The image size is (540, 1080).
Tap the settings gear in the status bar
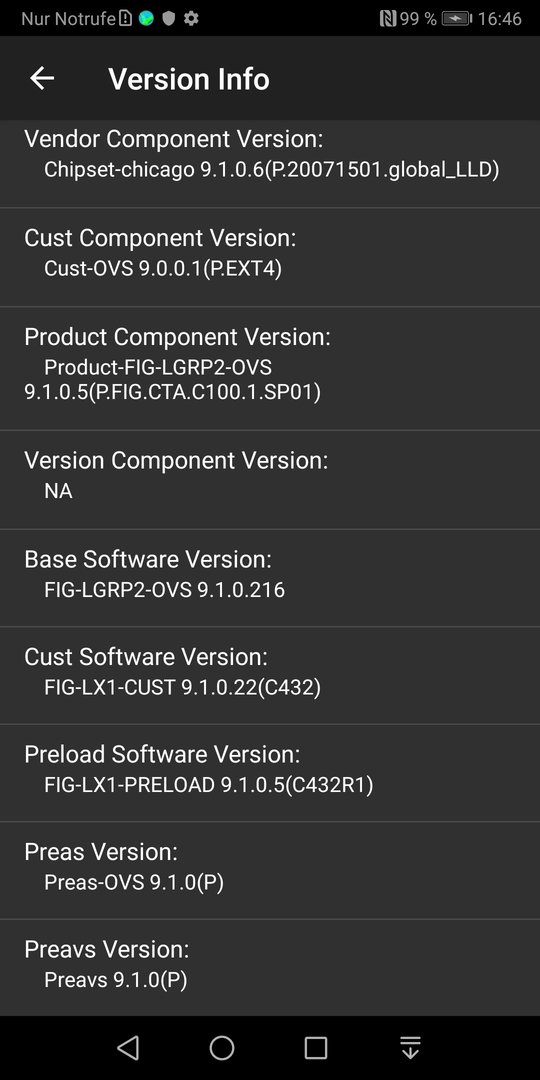point(191,19)
